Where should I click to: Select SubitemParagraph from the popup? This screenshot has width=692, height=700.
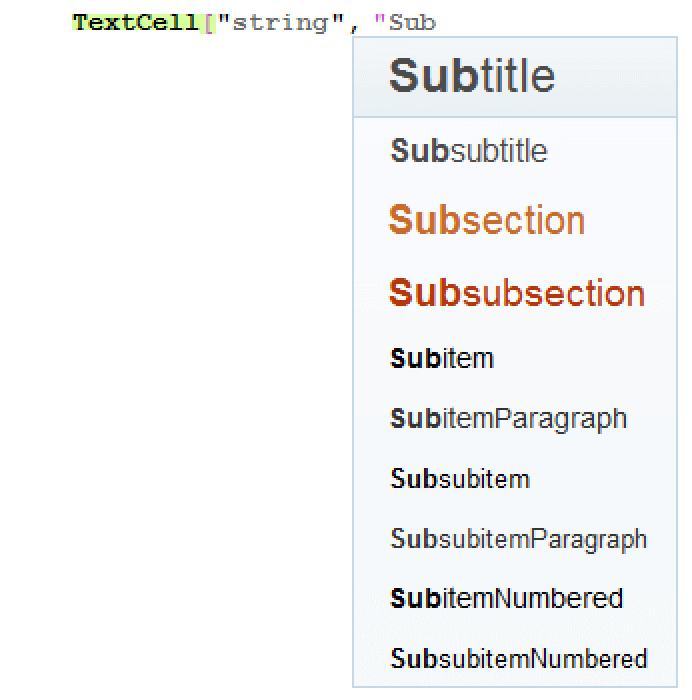(x=508, y=418)
